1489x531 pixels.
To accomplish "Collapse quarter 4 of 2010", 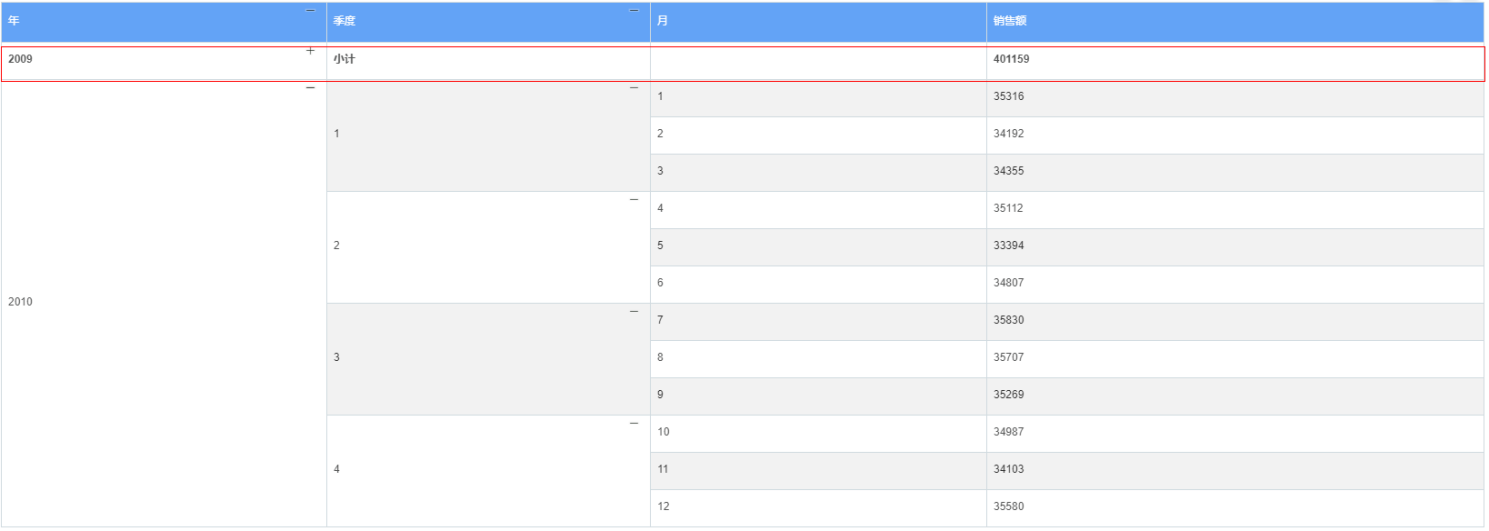I will (633, 424).
